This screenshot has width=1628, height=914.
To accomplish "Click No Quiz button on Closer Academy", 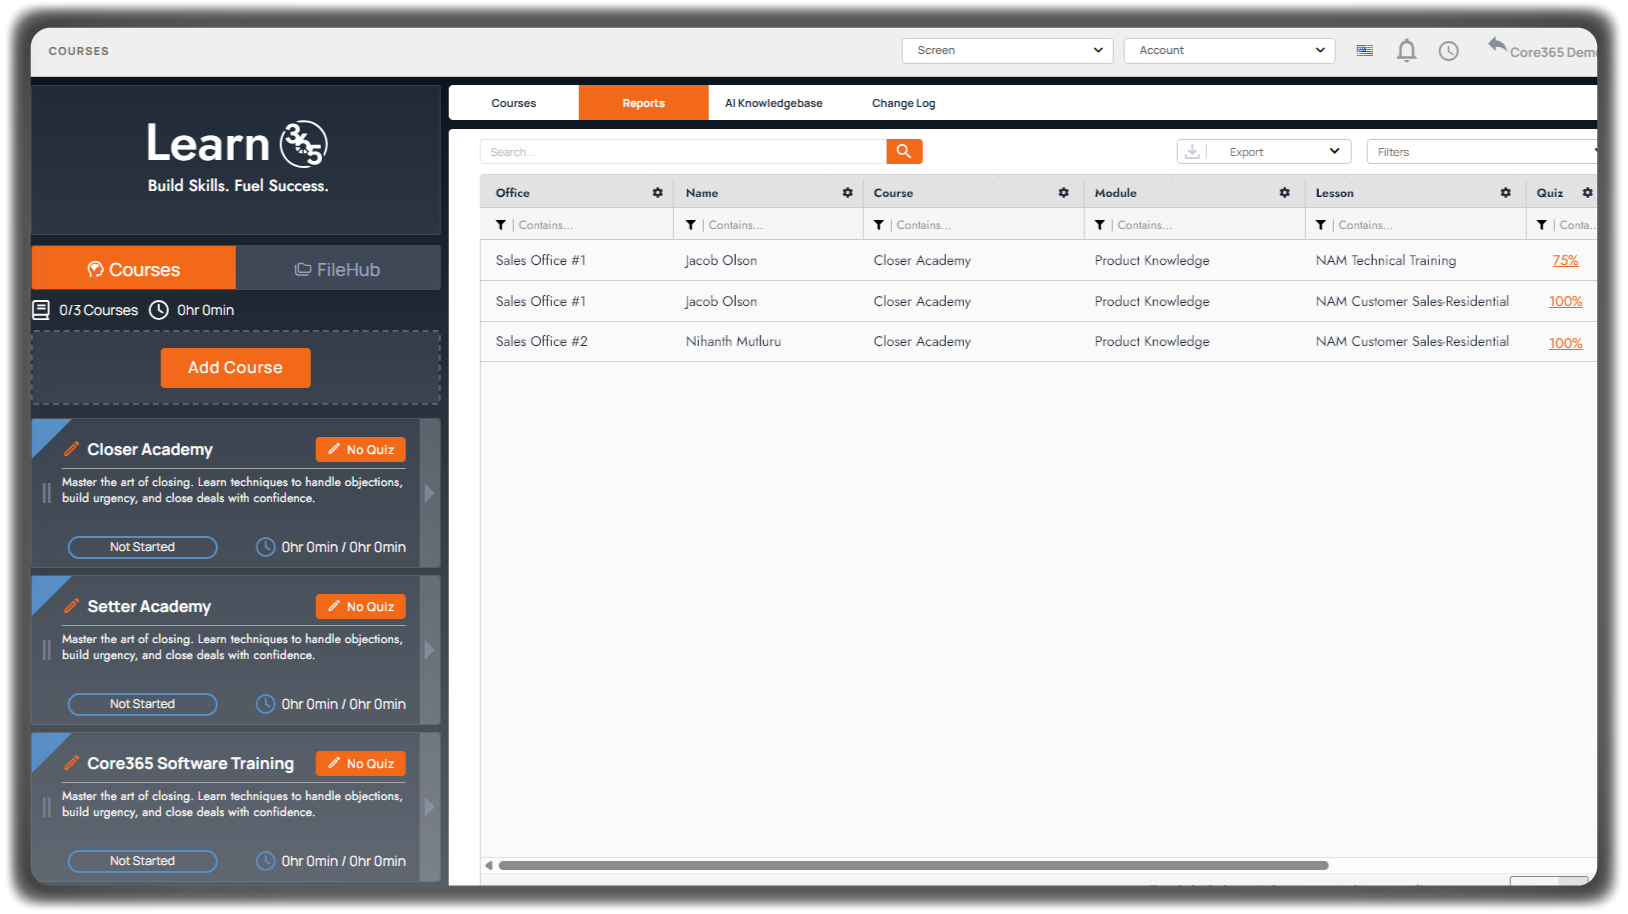I will coord(361,450).
